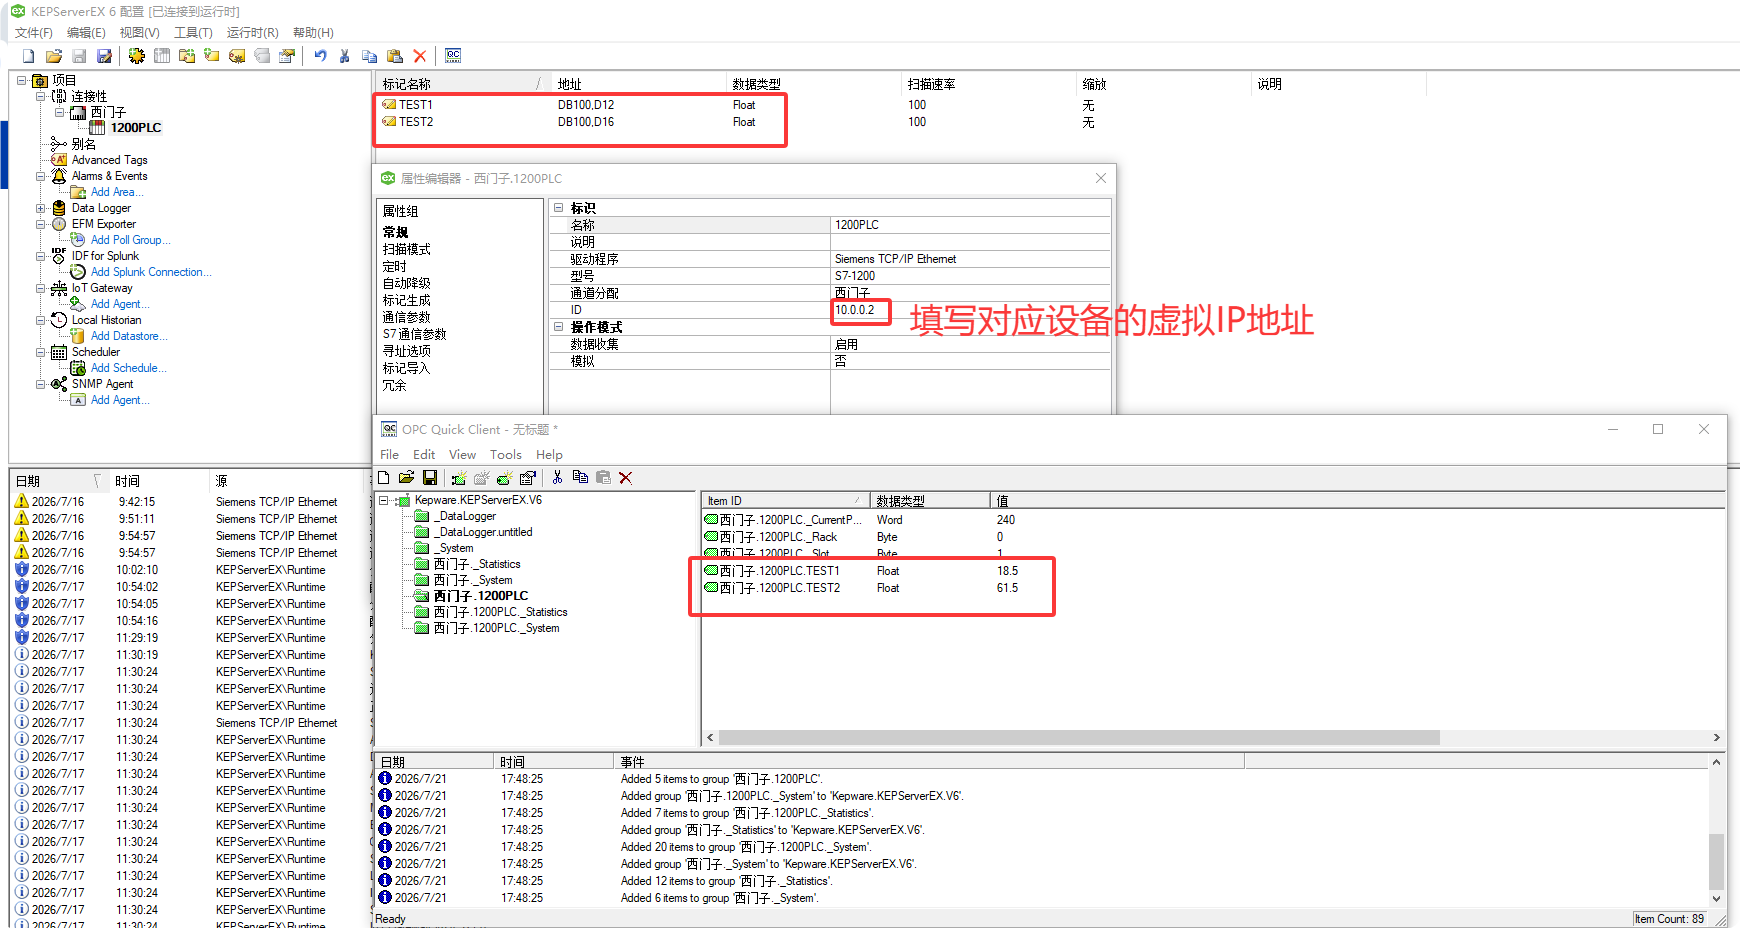Viewport: 1740px width, 928px height.
Task: Click Cut scissors in OPC Quick Client toolbar
Action: 557,478
